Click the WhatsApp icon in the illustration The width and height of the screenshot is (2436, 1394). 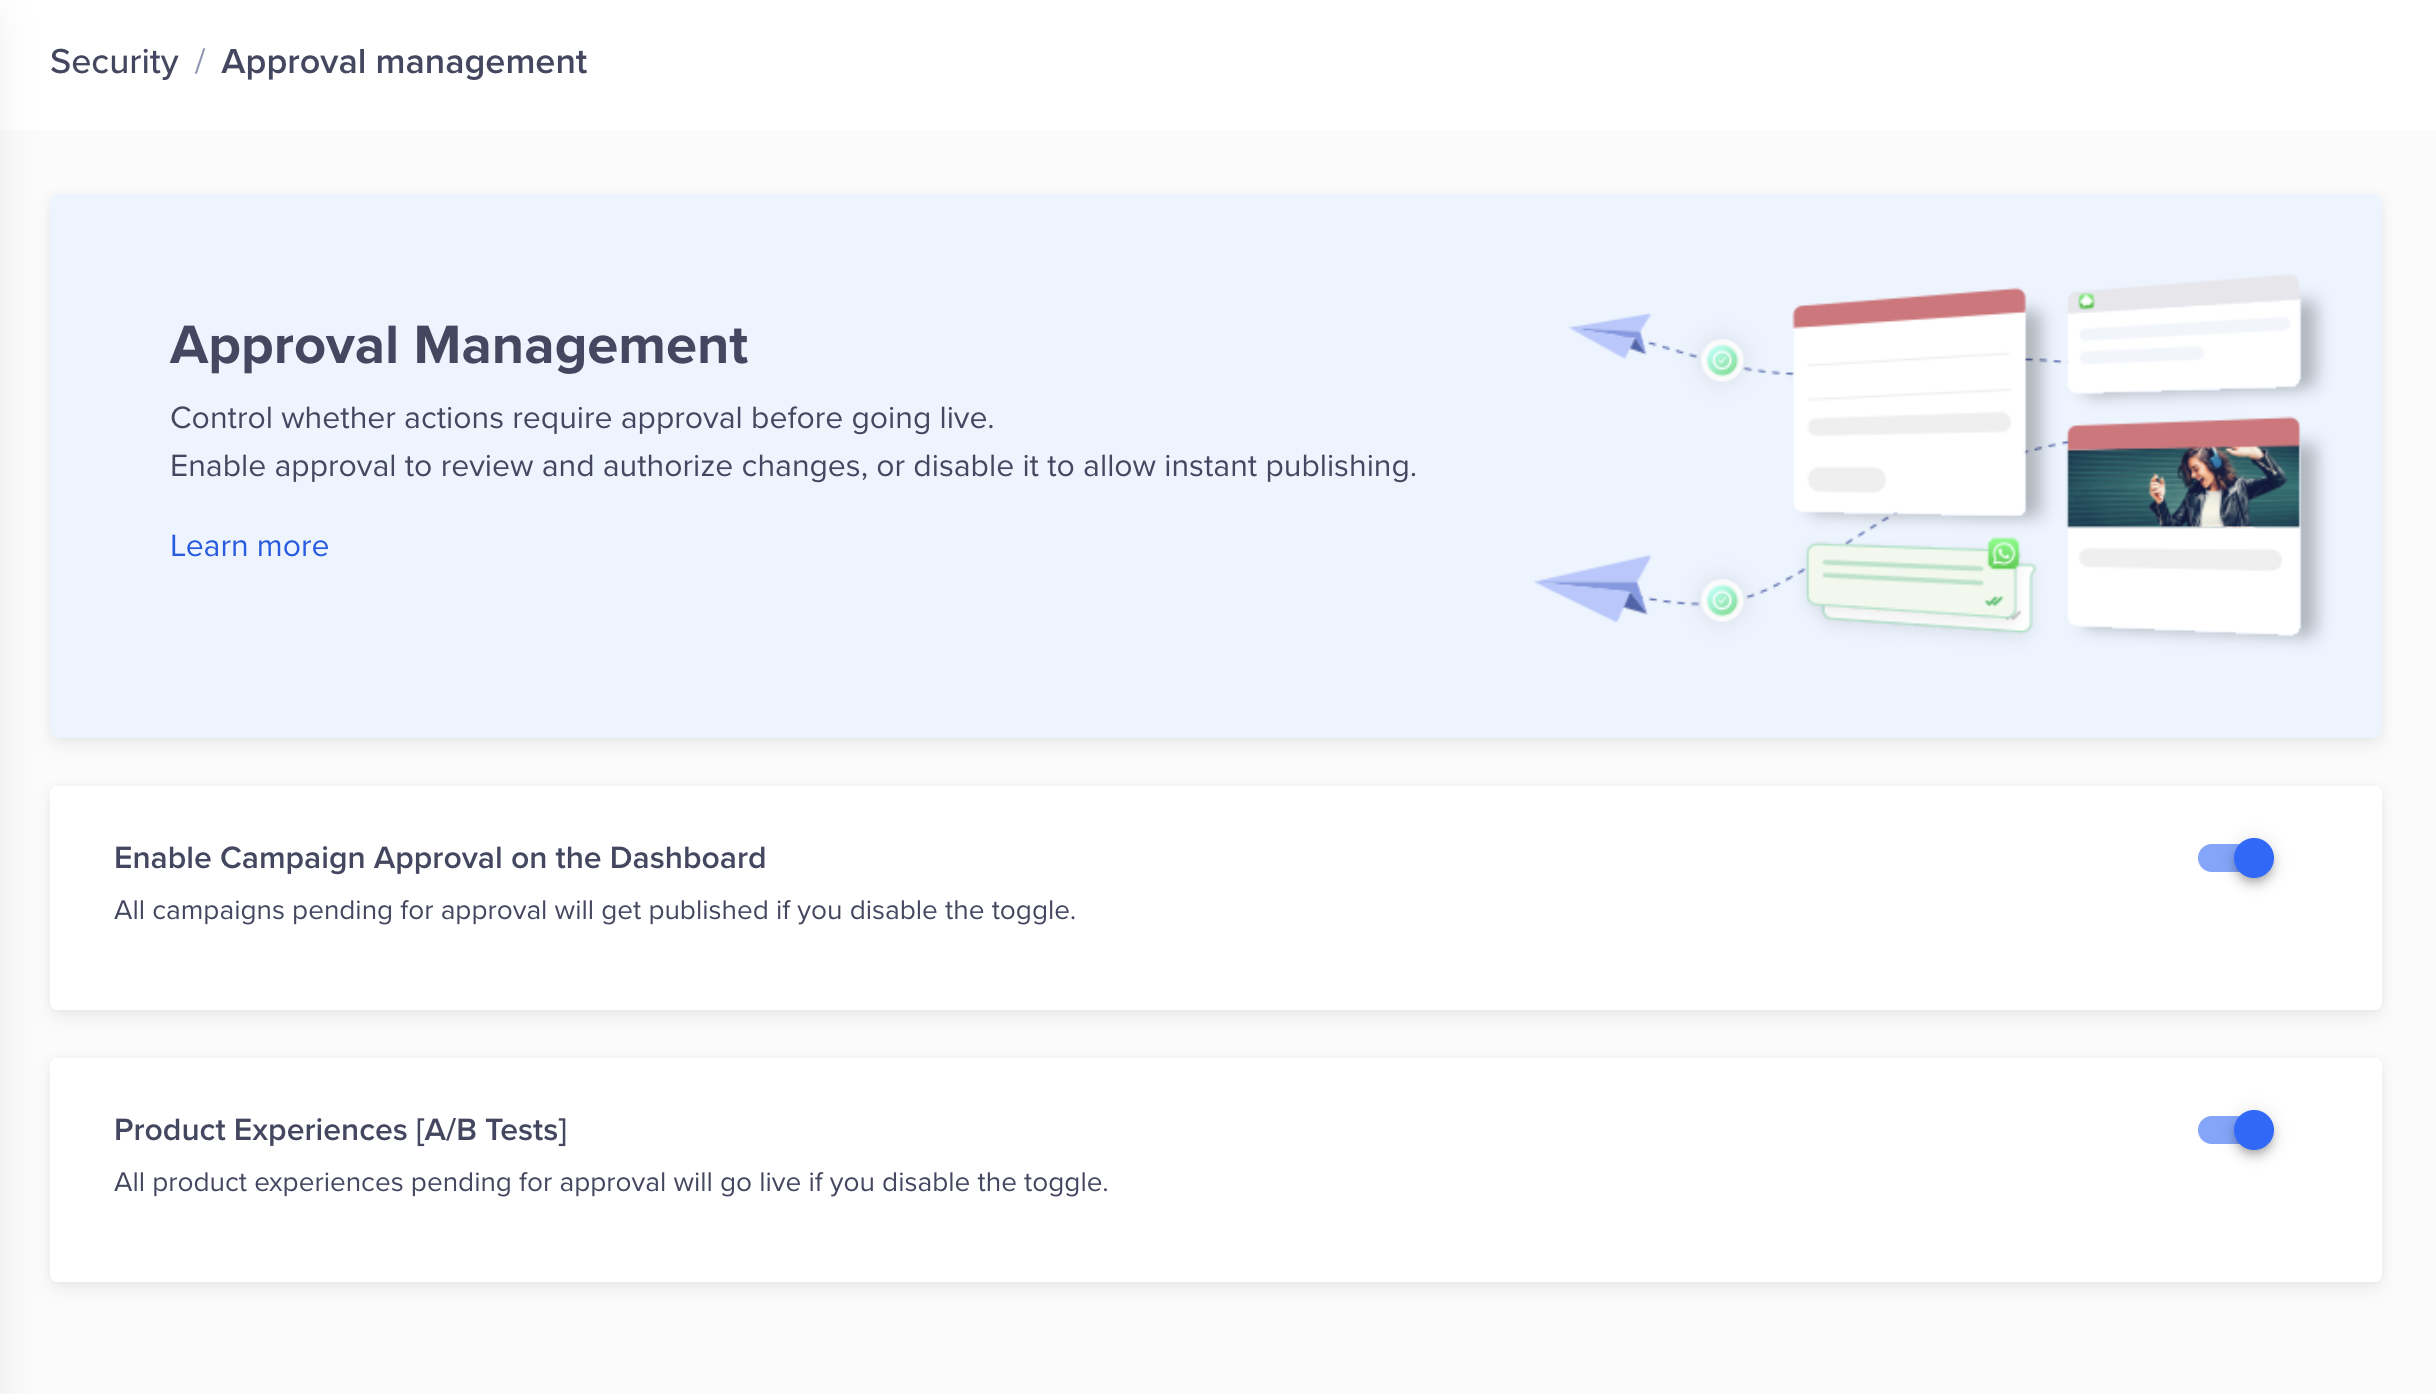coord(2003,553)
